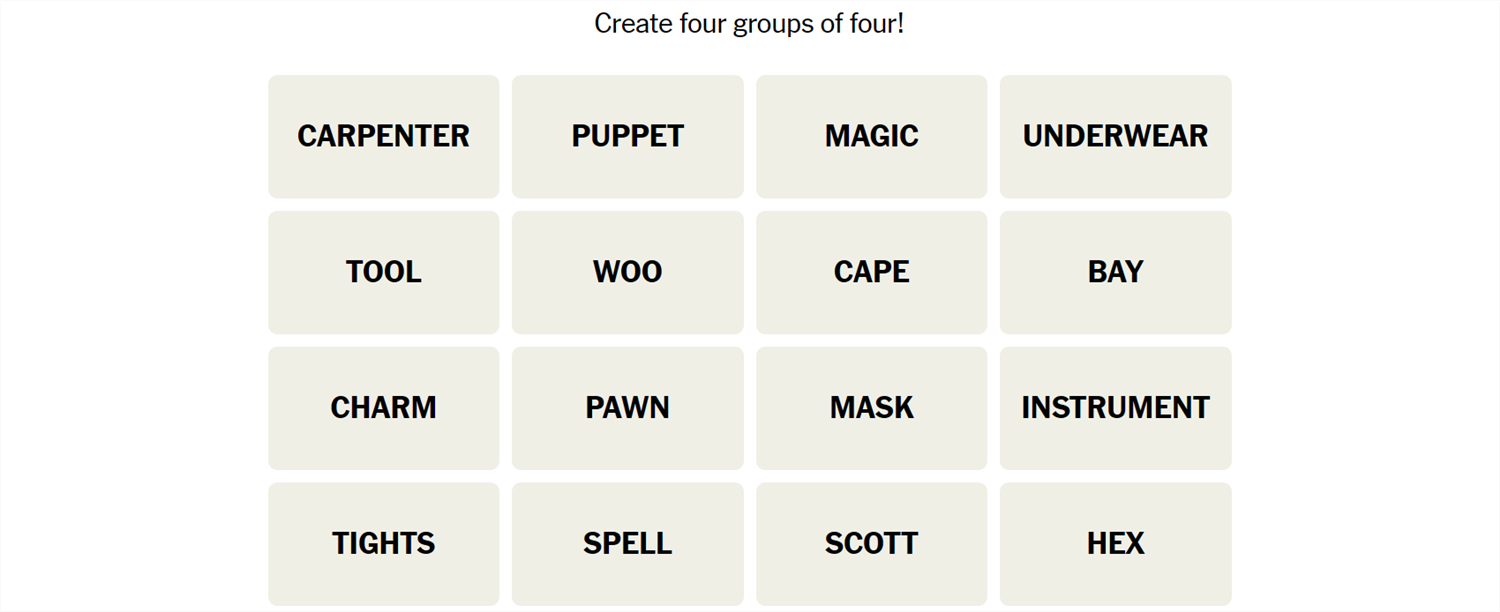Mark the card labeled CARPENTER as selected
1500x612 pixels.
tap(383, 136)
